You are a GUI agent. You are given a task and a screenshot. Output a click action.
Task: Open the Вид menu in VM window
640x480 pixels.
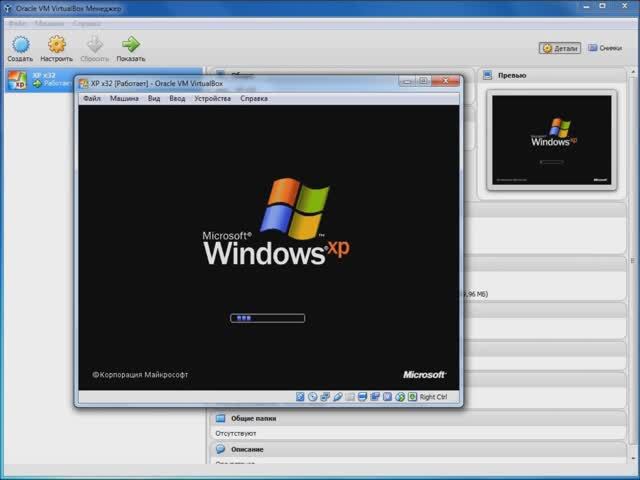[154, 98]
